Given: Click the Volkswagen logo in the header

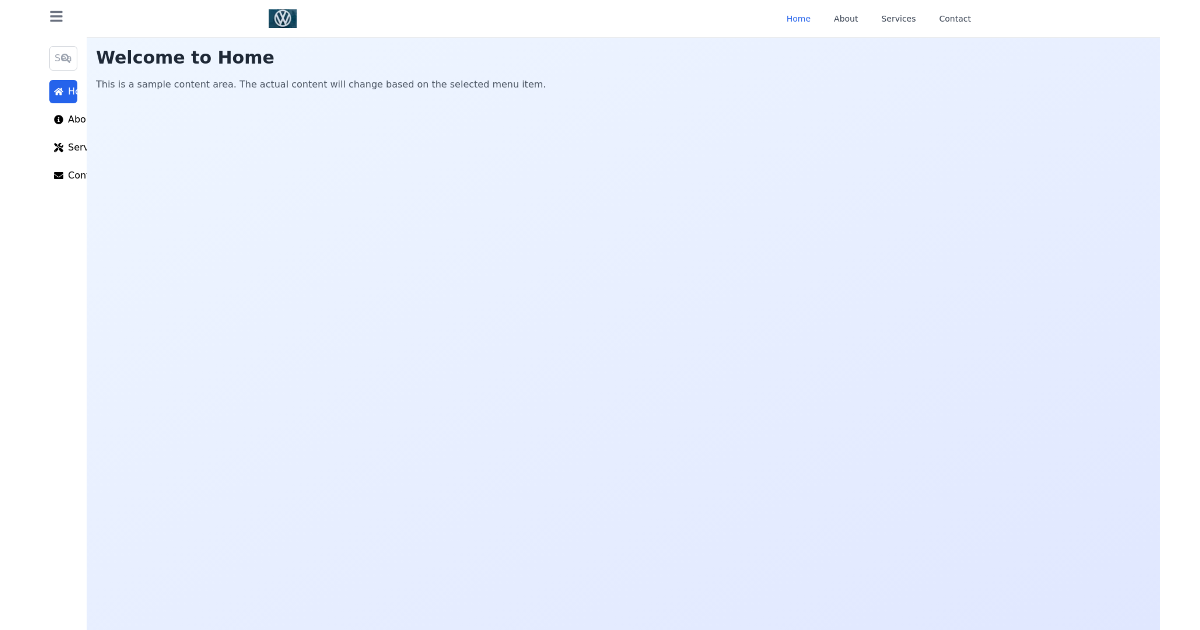Looking at the screenshot, I should [x=282, y=17].
